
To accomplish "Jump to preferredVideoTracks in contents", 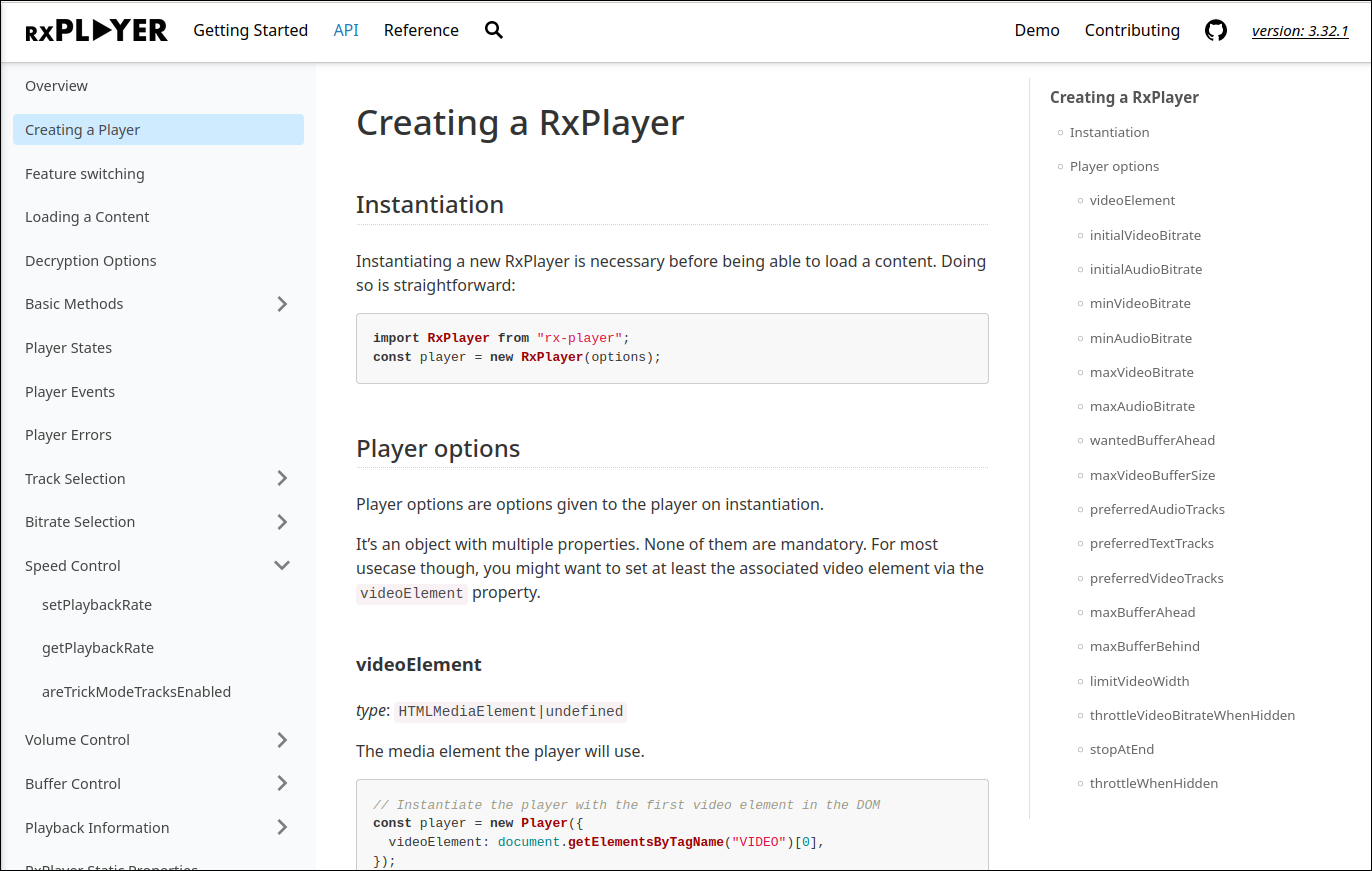I will [x=1156, y=578].
